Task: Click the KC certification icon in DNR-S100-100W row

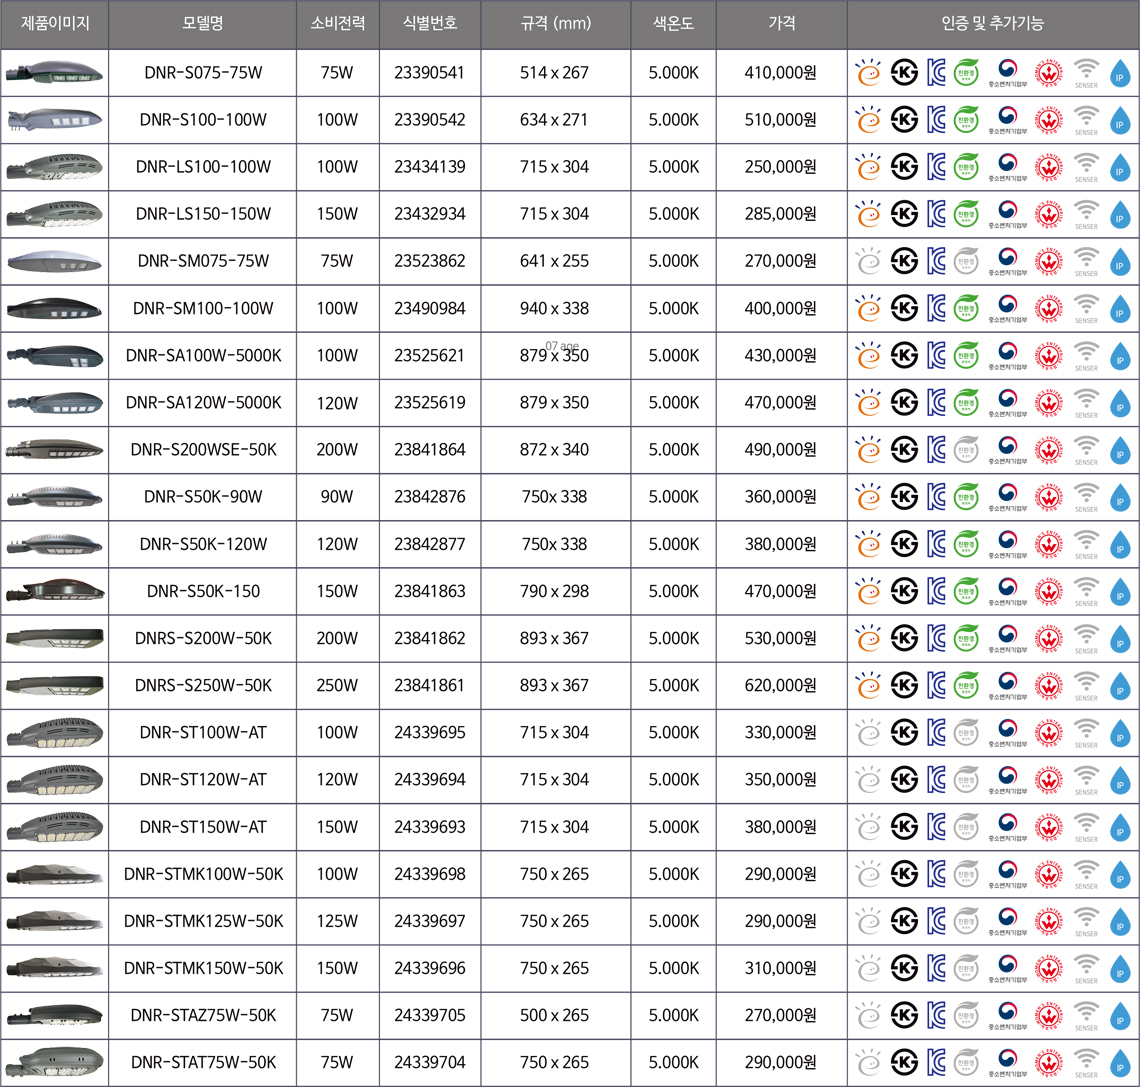Action: (x=936, y=120)
